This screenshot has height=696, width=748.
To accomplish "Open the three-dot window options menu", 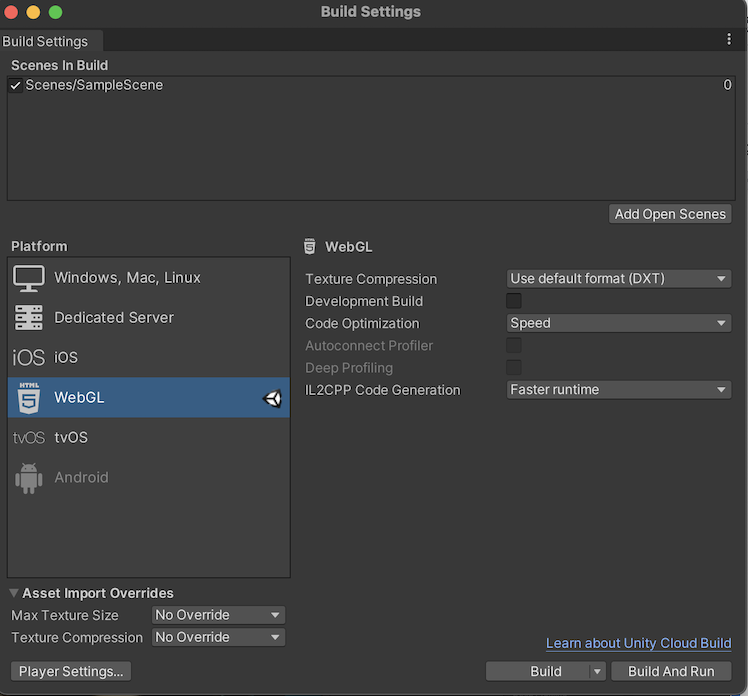I will click(729, 39).
